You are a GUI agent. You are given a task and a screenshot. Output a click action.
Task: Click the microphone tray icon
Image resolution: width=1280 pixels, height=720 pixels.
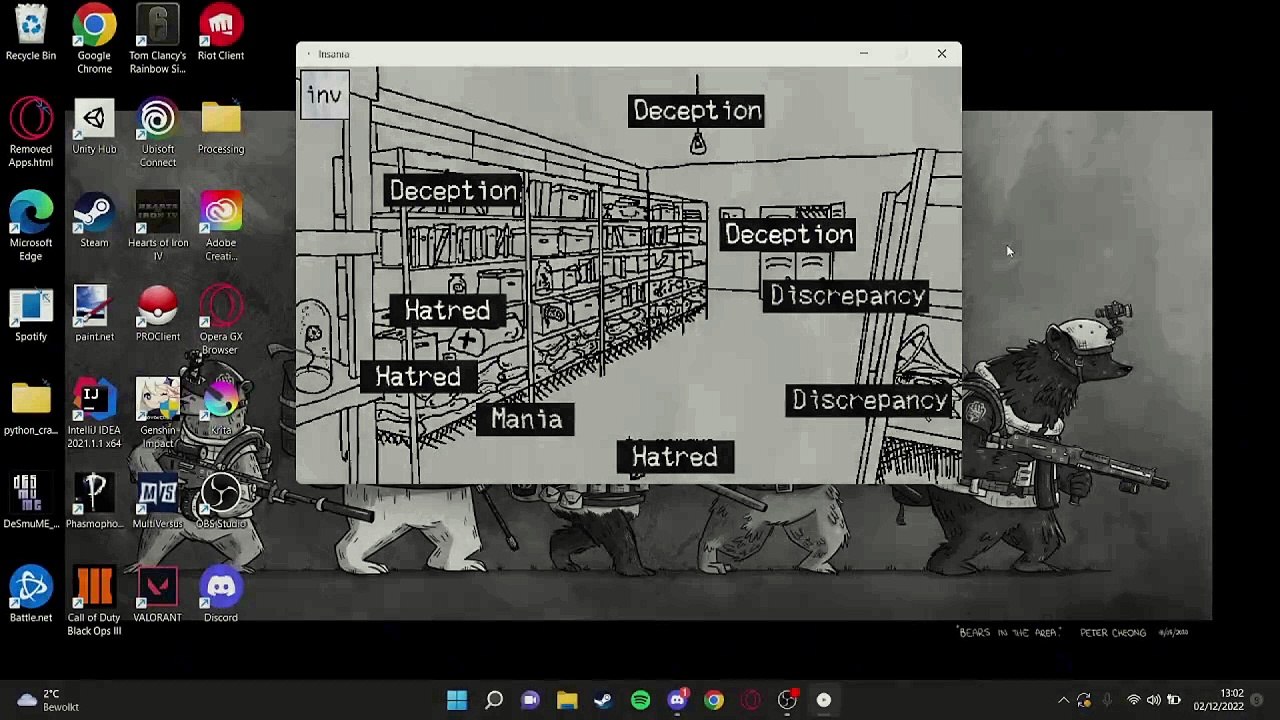[1107, 700]
